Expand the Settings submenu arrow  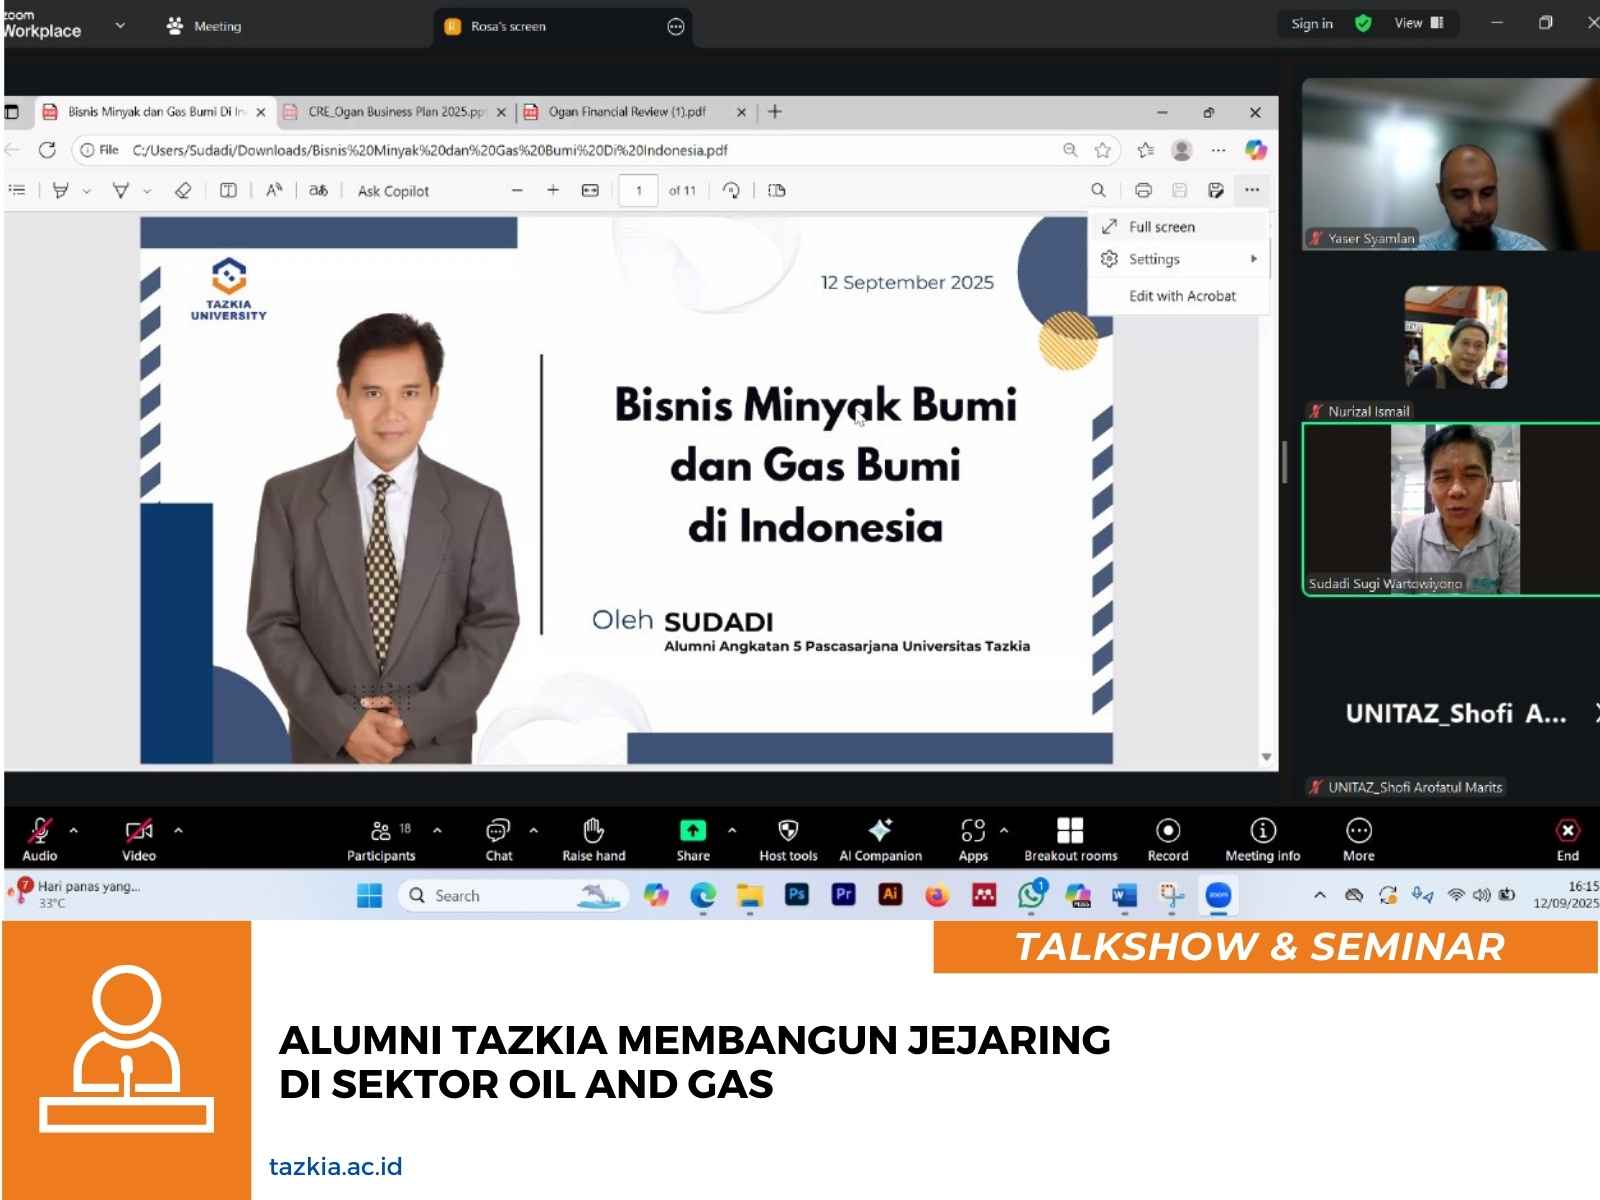1253,259
